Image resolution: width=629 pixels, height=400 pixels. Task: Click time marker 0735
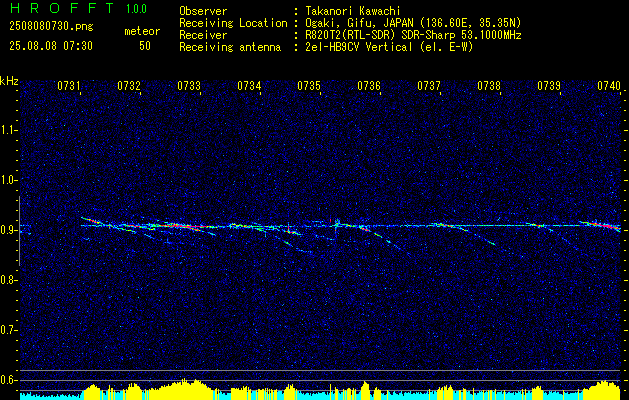coord(309,85)
